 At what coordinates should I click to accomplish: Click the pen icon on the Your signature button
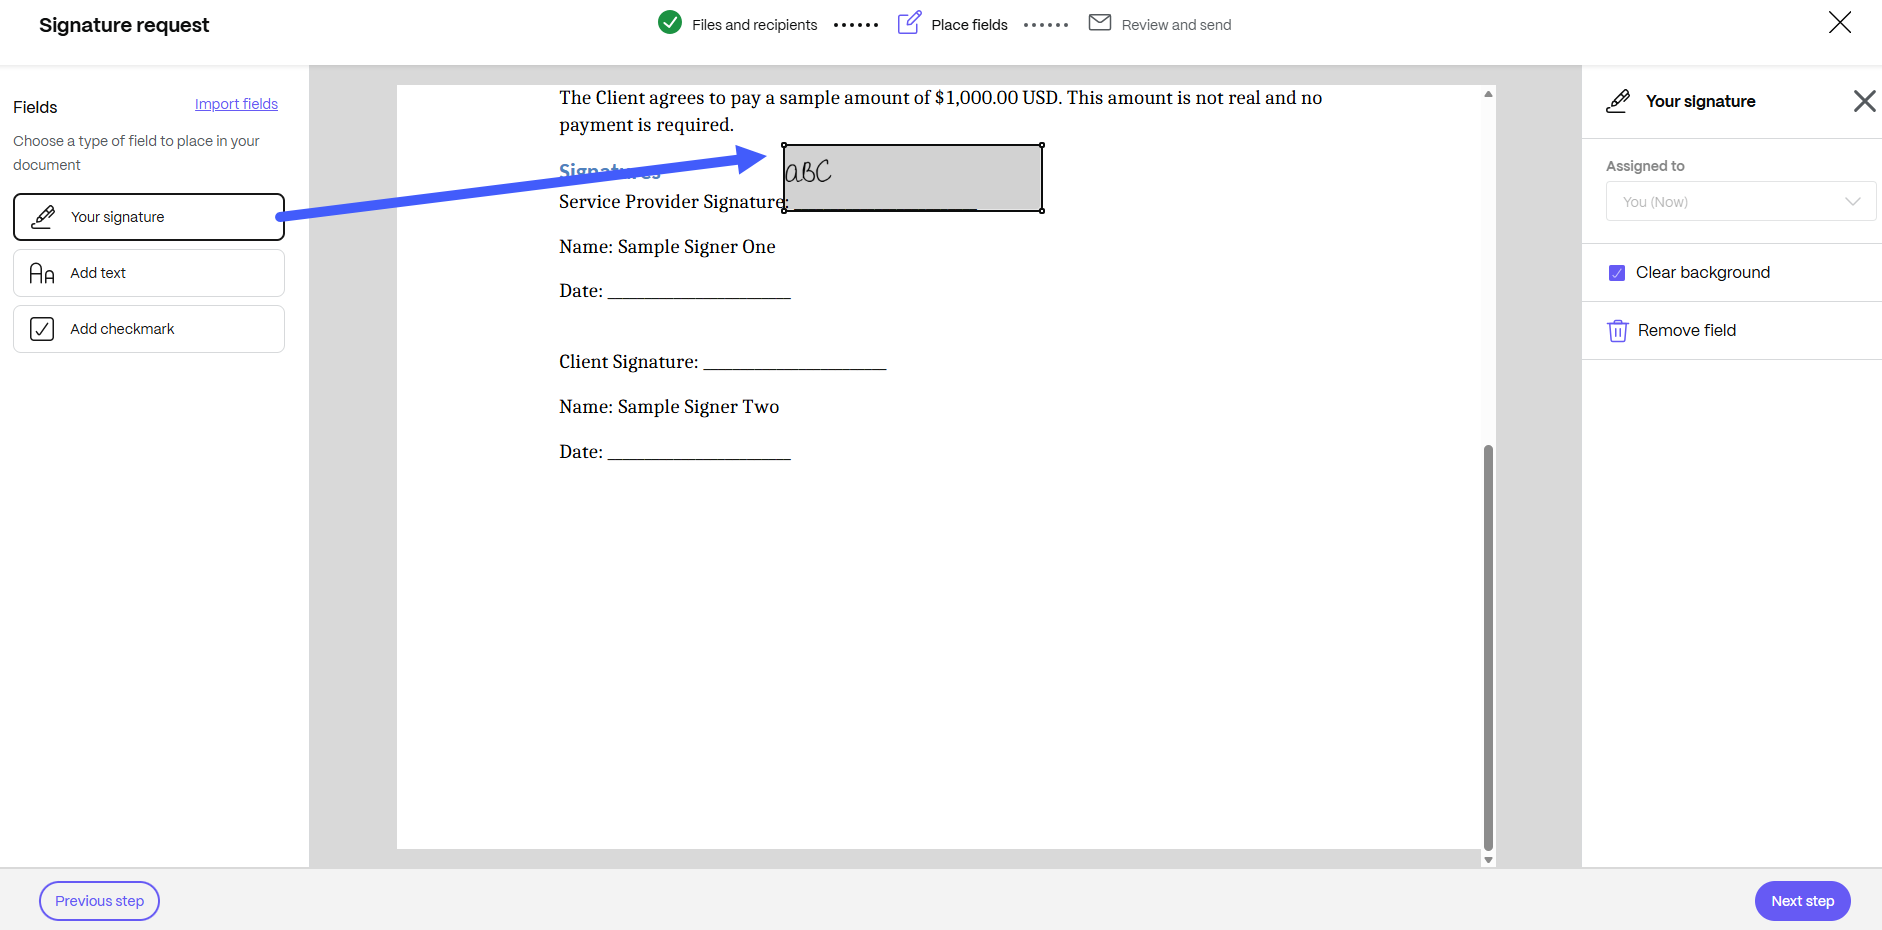pyautogui.click(x=43, y=216)
